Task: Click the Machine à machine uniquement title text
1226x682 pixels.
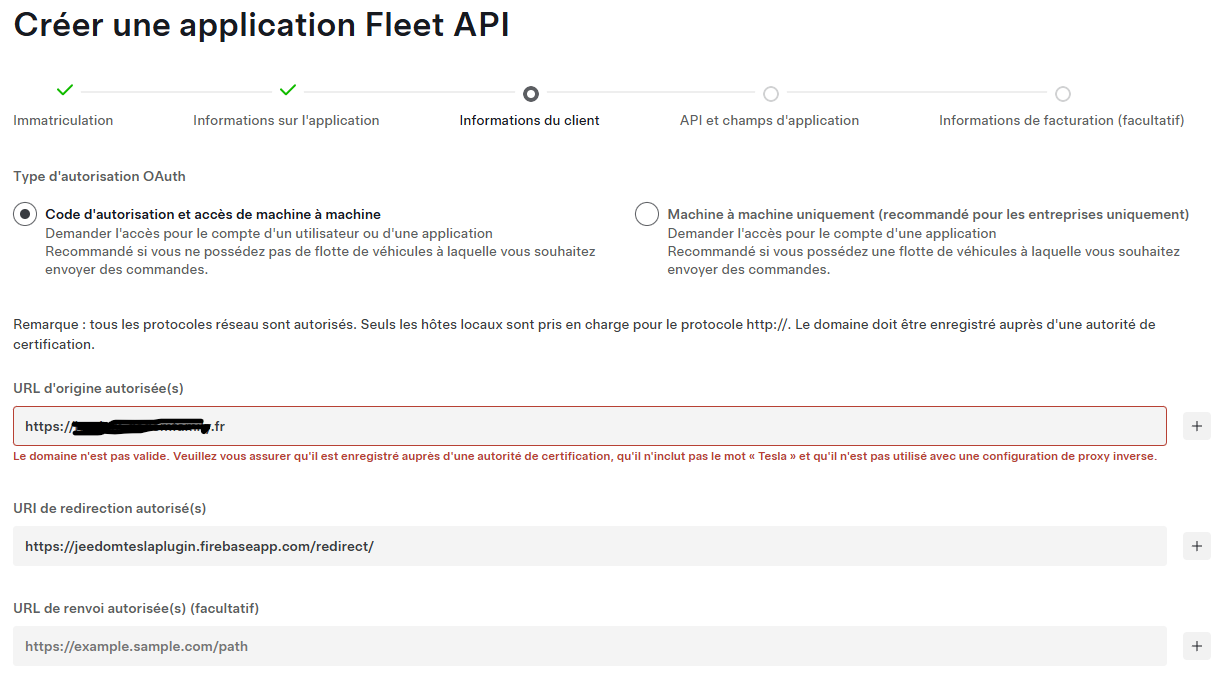Action: (x=928, y=214)
